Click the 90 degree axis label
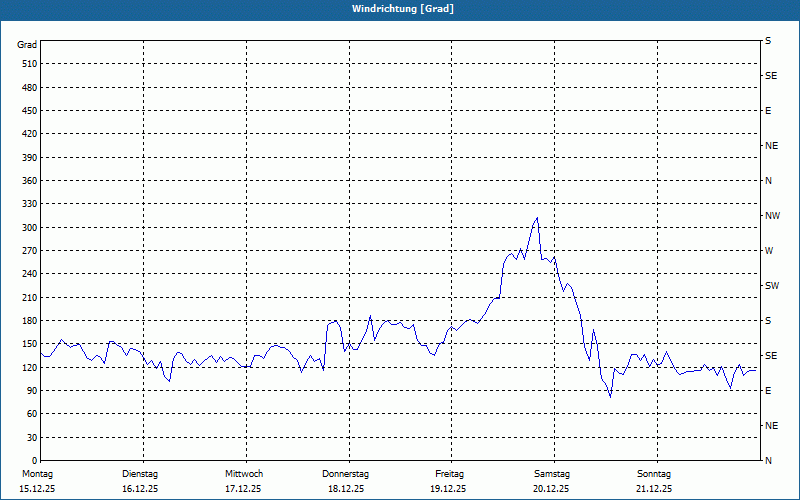Viewport: 800px width, 500px height. 30,391
